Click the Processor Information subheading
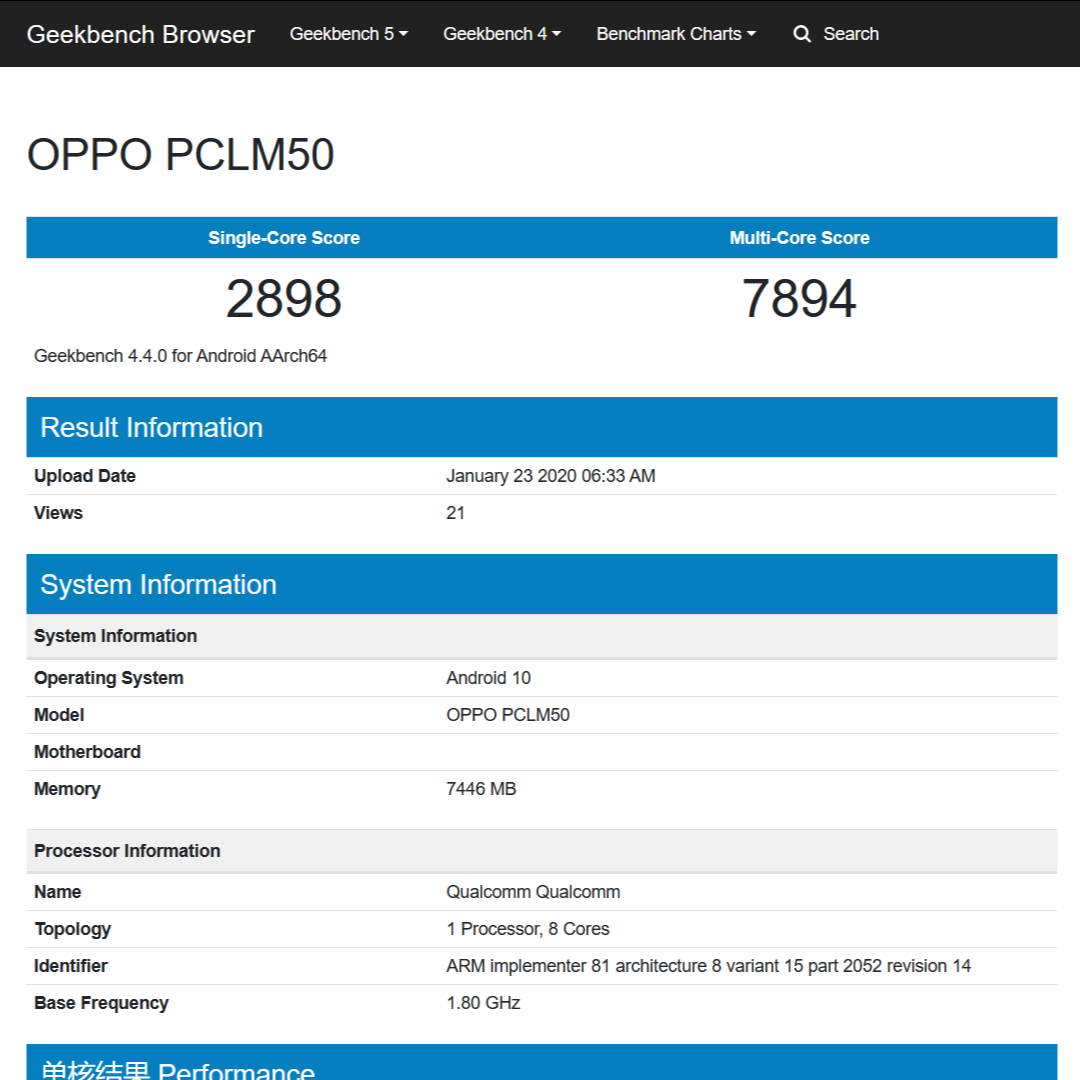The image size is (1080, 1080). coord(541,851)
